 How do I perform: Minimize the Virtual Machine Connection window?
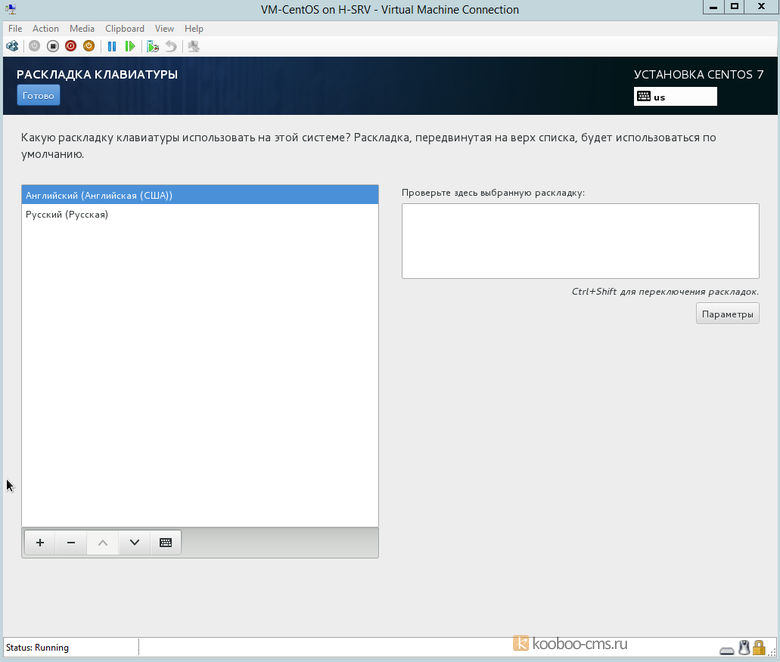[x=713, y=7]
